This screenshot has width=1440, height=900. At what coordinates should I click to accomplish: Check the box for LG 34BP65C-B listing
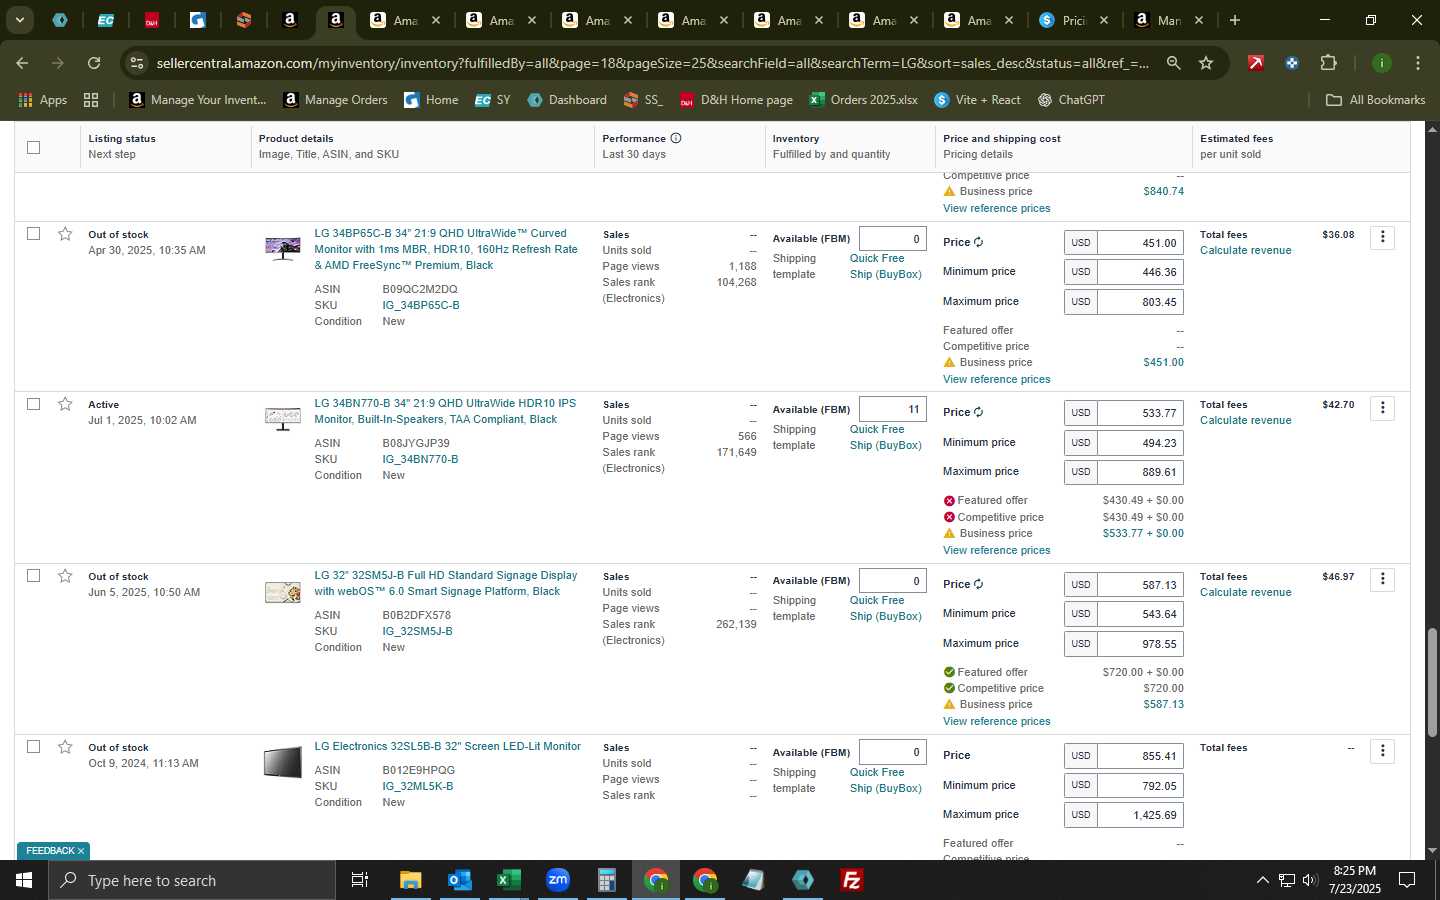(33, 234)
